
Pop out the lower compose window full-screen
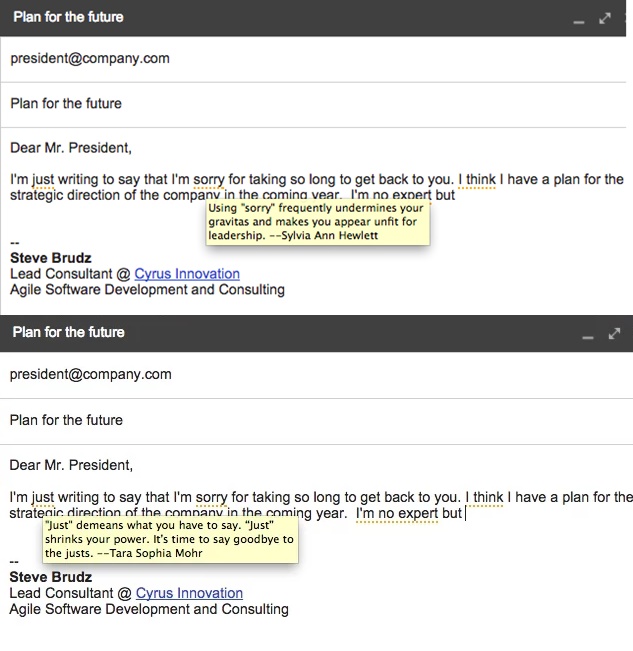click(614, 333)
